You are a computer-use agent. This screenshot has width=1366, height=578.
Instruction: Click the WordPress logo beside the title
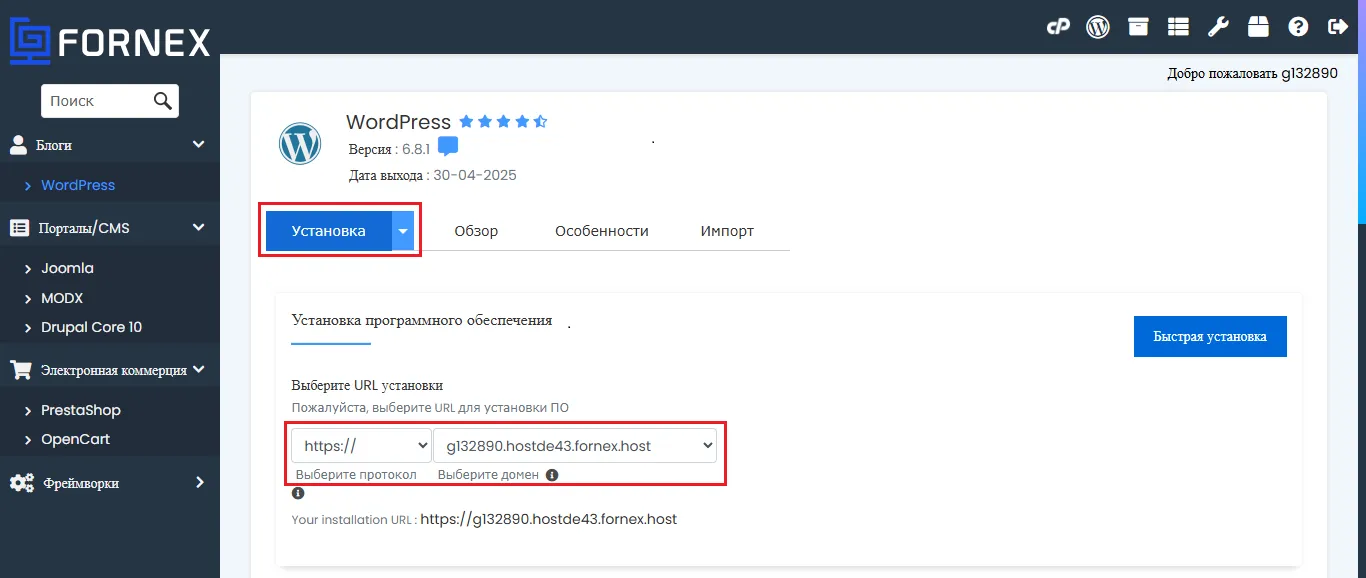300,144
